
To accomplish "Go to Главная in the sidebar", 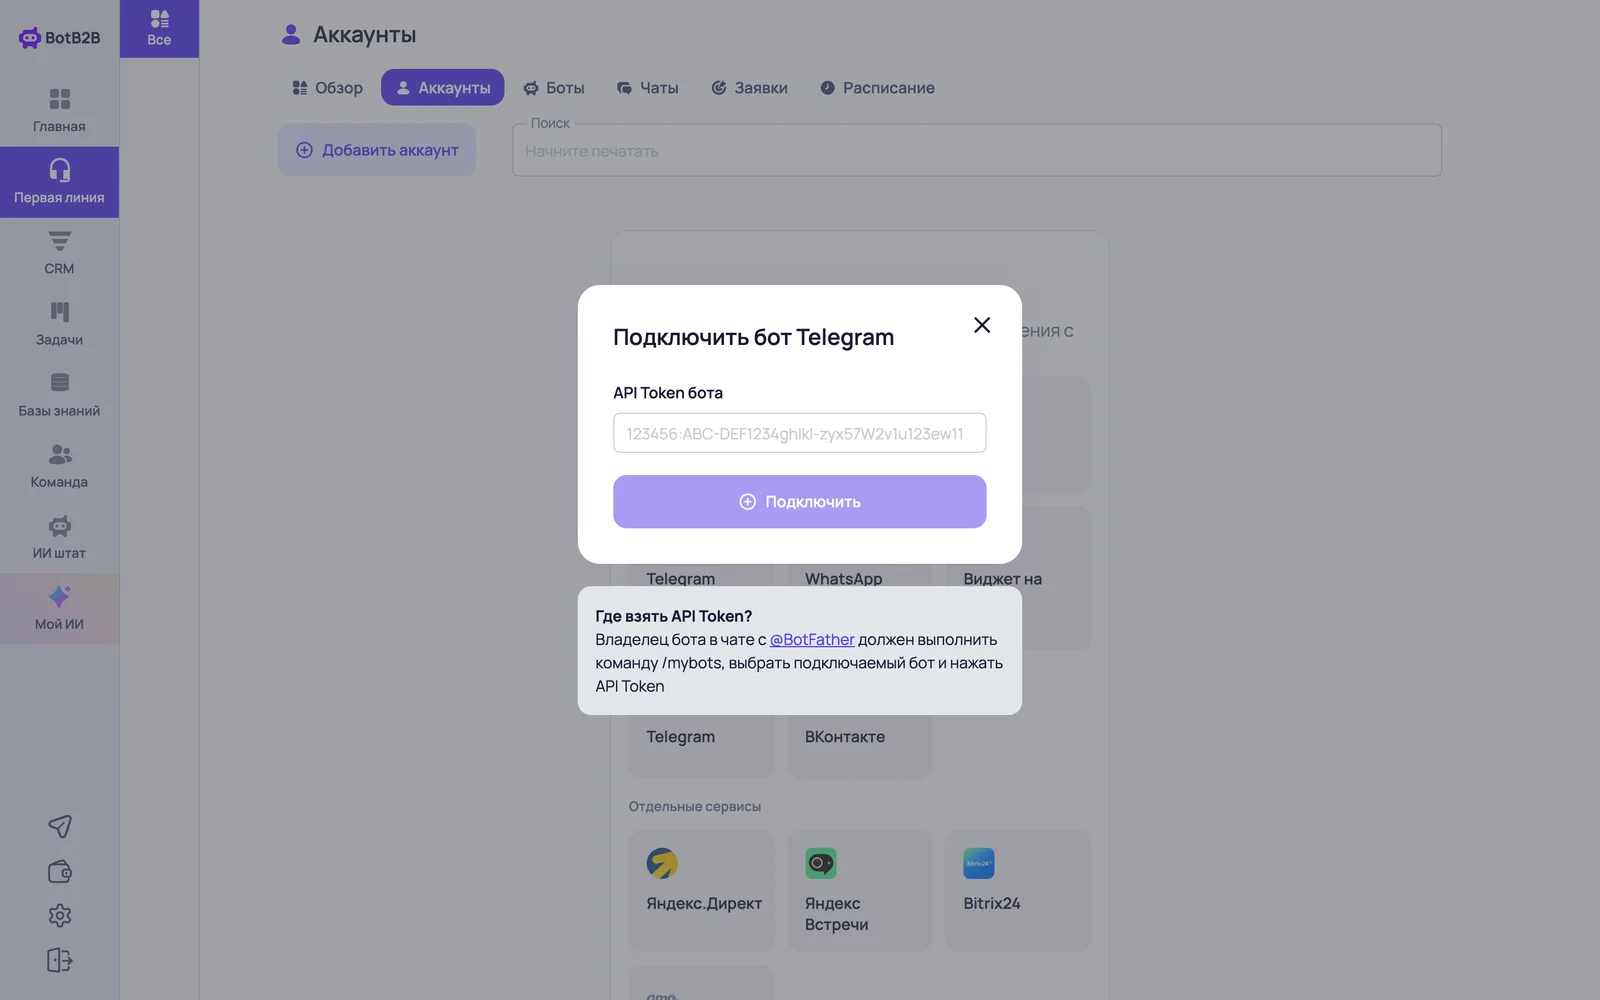I will pyautogui.click(x=59, y=111).
